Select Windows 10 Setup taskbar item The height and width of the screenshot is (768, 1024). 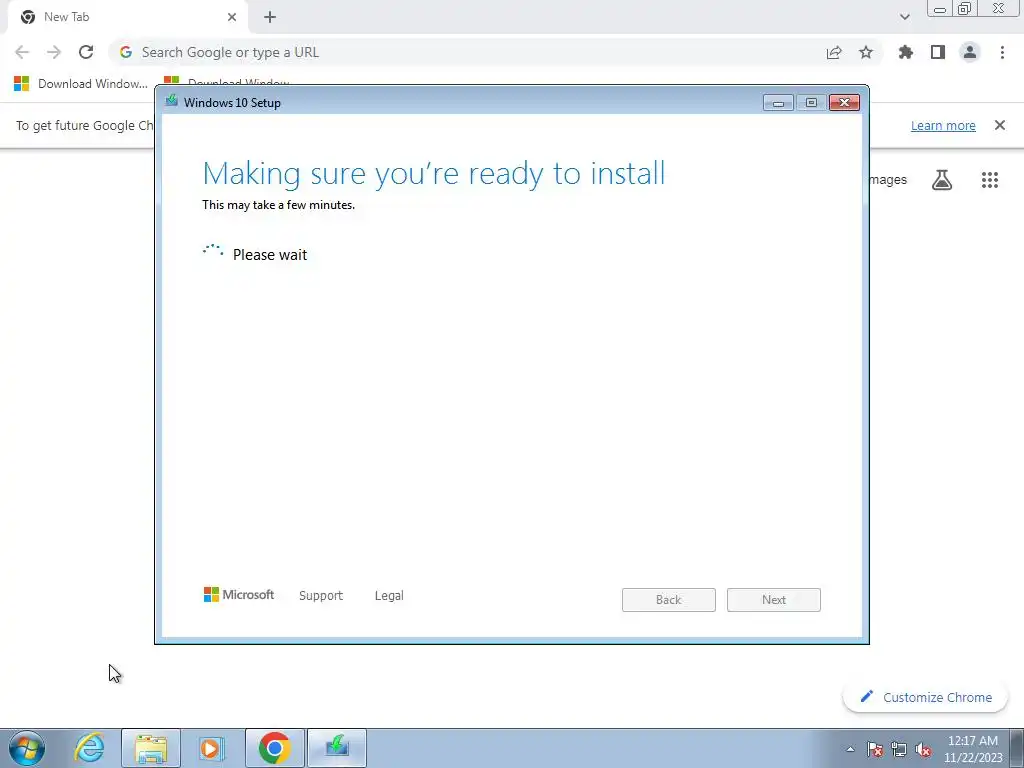337,748
